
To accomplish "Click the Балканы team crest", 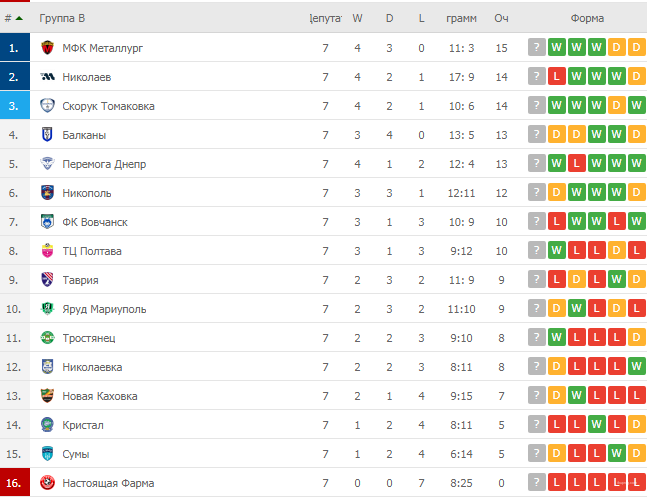I will click(47, 135).
